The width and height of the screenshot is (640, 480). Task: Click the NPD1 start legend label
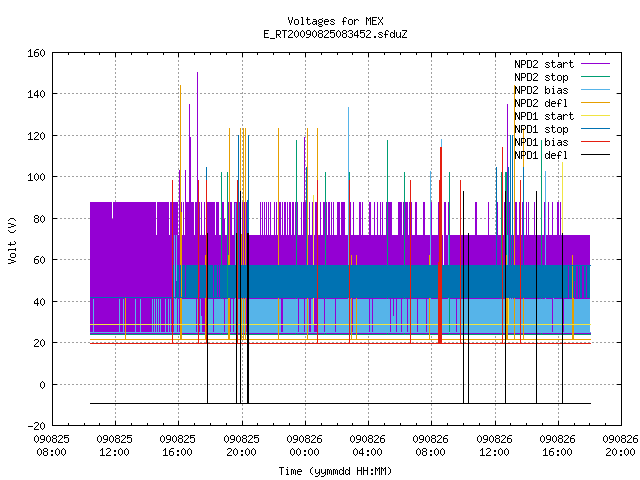click(x=544, y=116)
